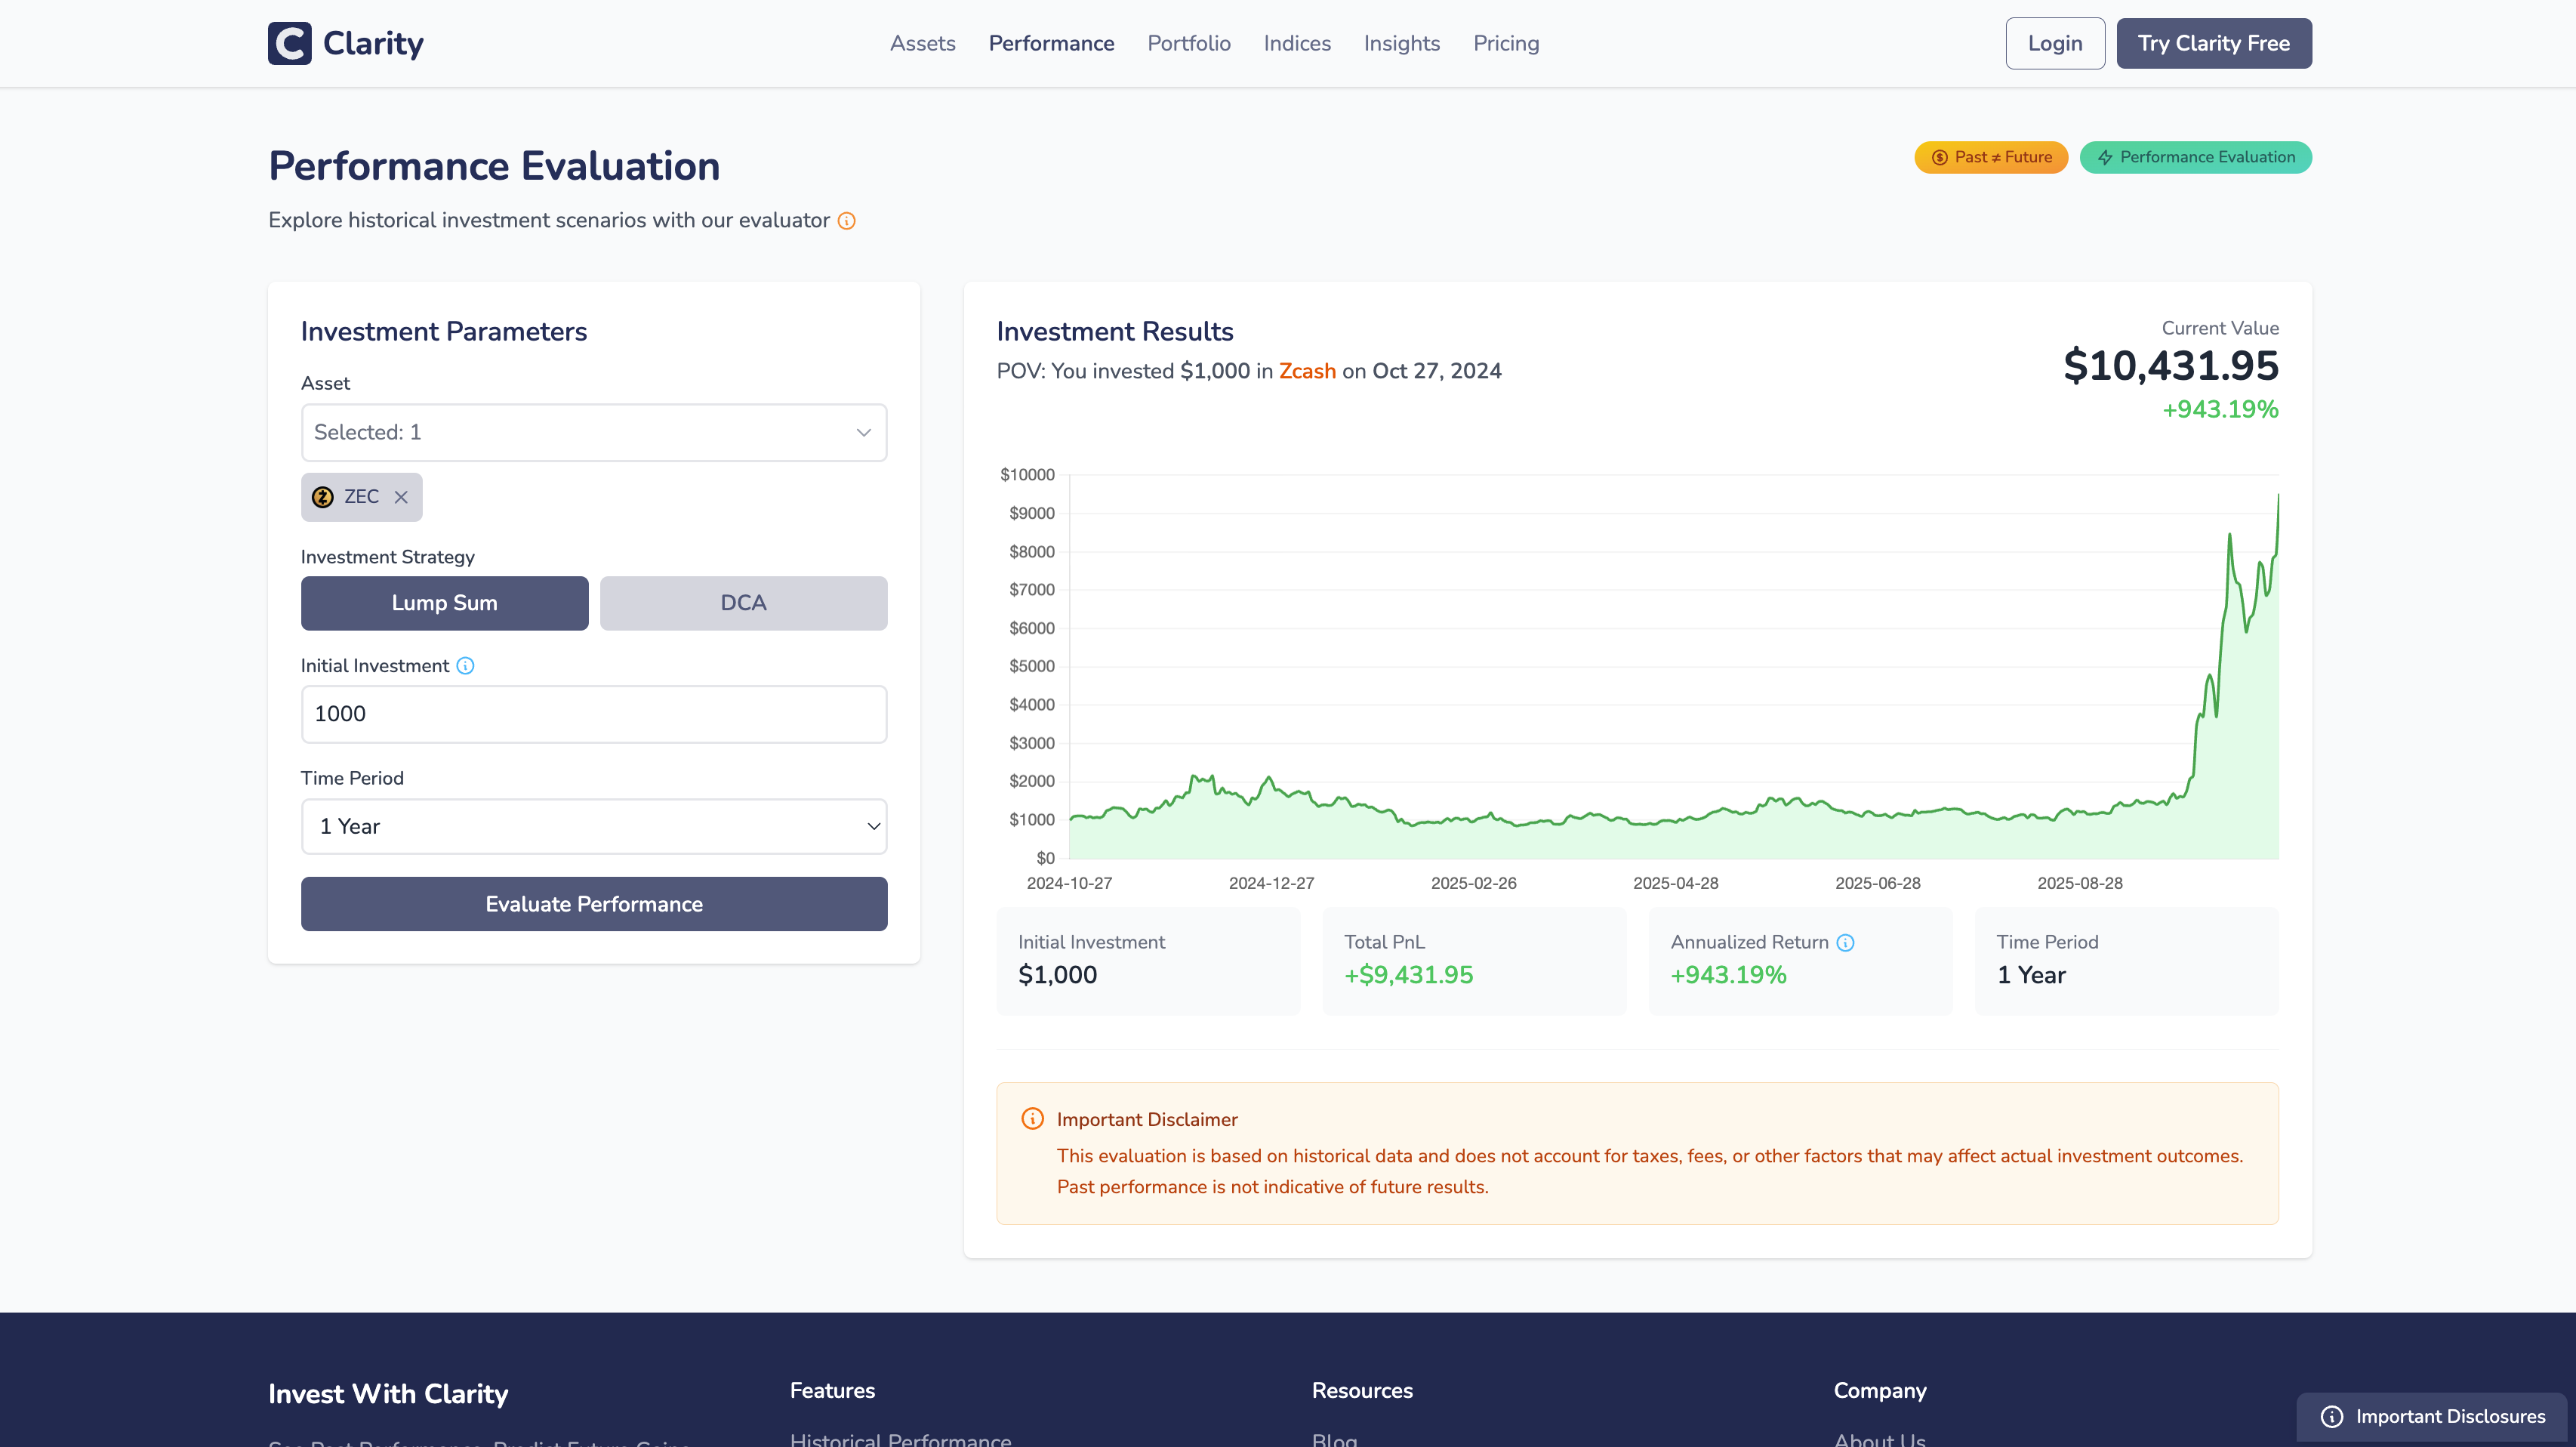2576x1447 pixels.
Task: Go to the Insights nav item
Action: click(1401, 43)
